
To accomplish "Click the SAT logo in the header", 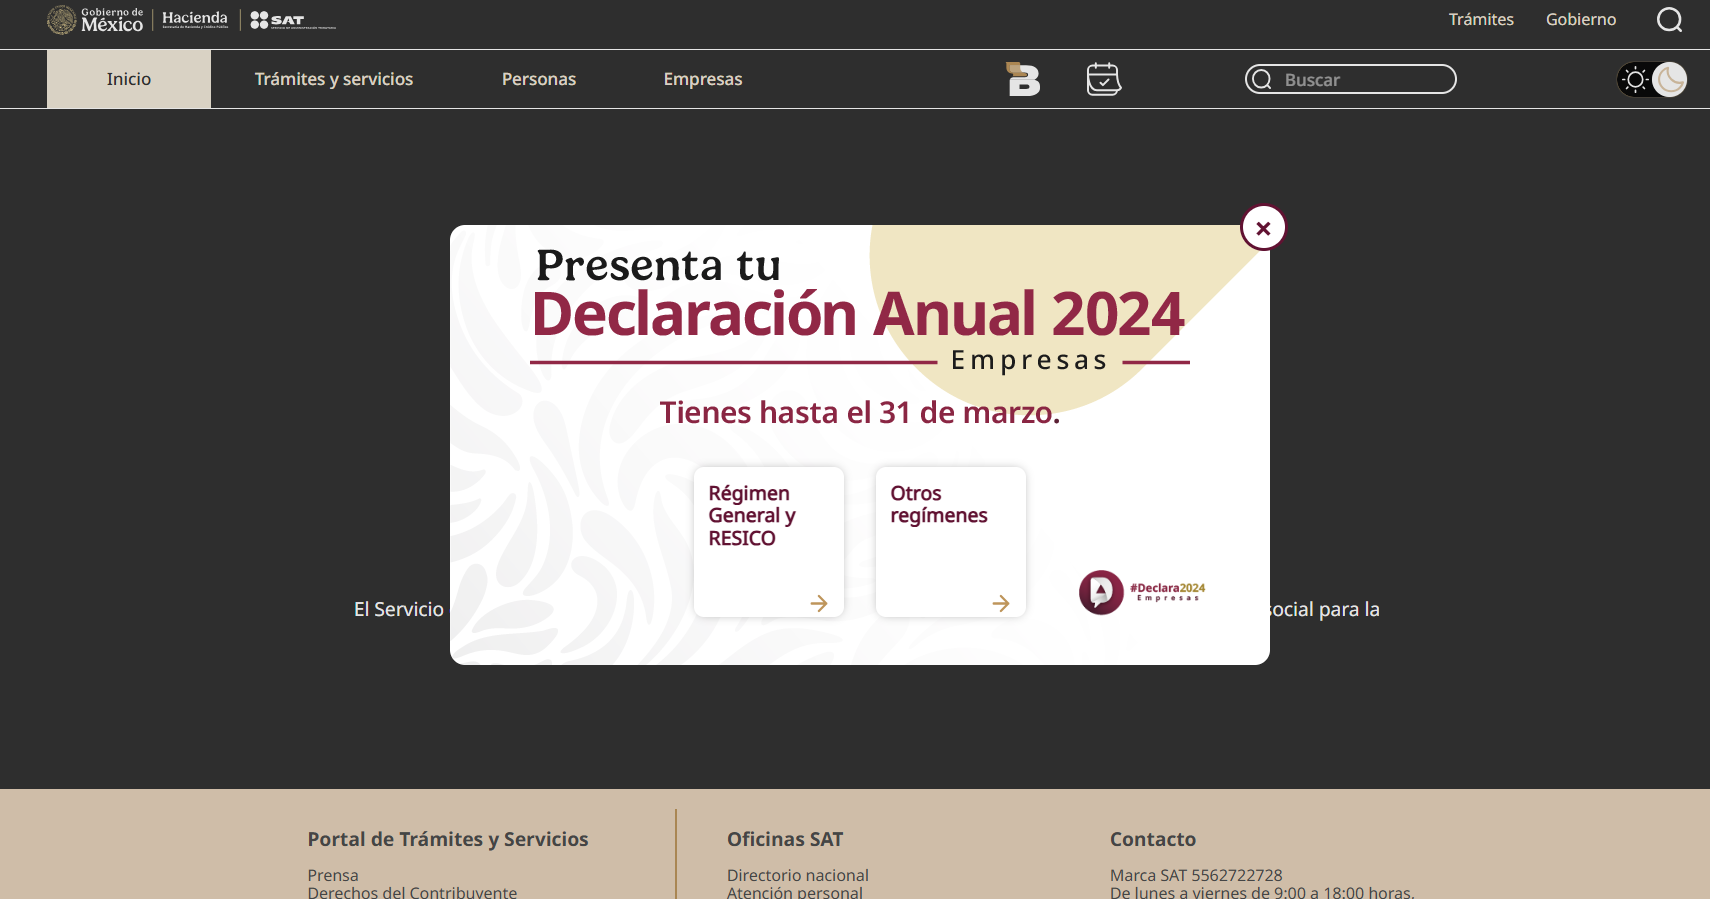I will pos(291,20).
